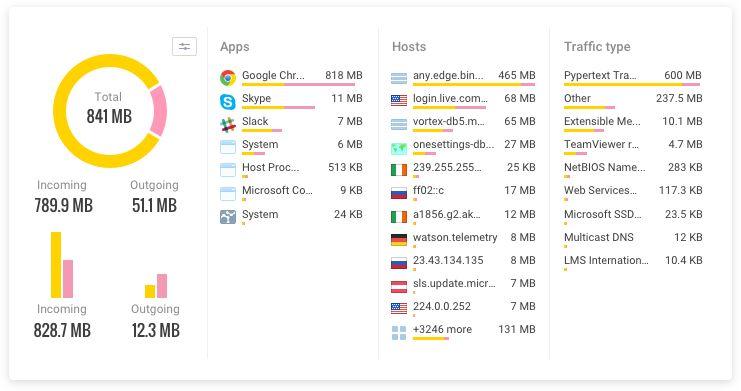Click the Total 841 MB donut center
This screenshot has height=391, width=741.
pos(109,109)
